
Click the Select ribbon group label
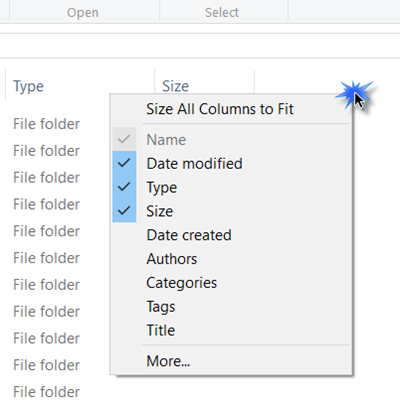(x=222, y=13)
